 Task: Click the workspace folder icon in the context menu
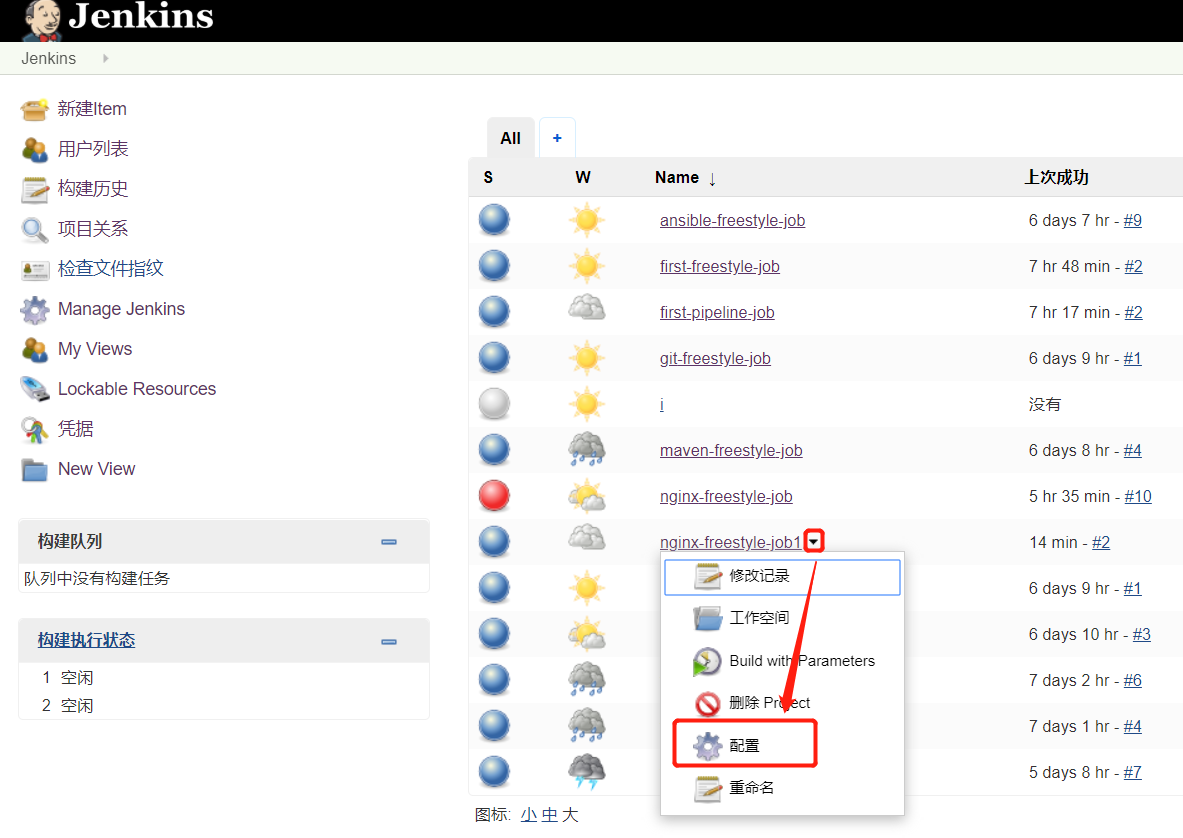click(708, 619)
